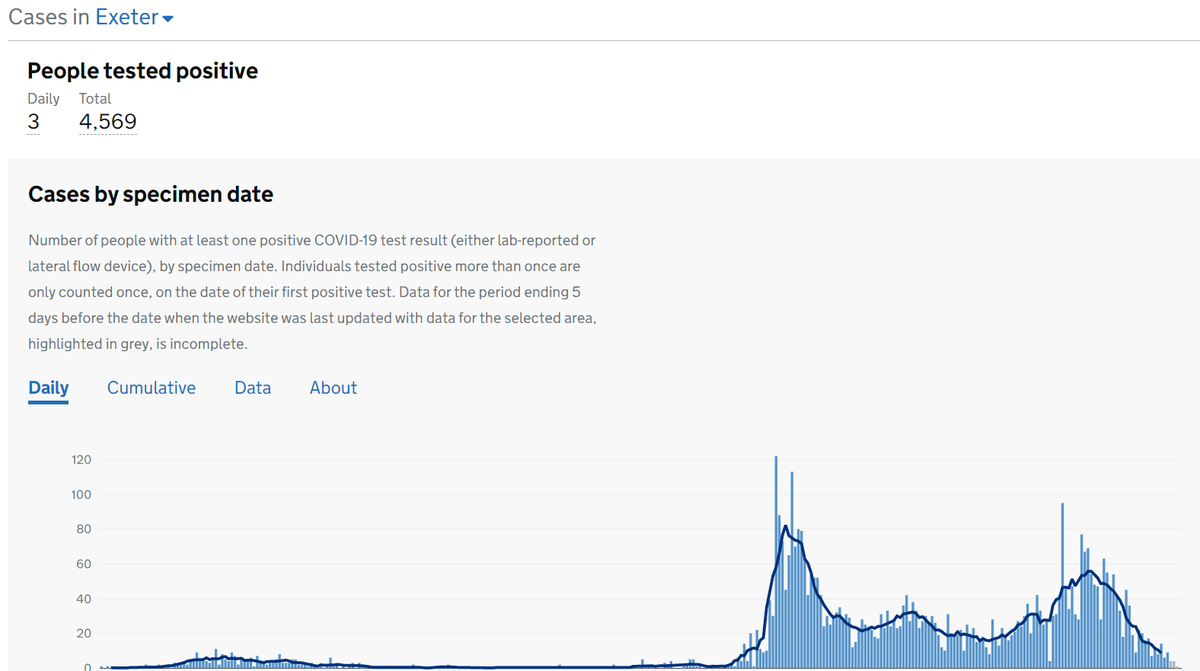Click the 60 y-axis label
Screen dimensions: 1200x671
(84, 564)
